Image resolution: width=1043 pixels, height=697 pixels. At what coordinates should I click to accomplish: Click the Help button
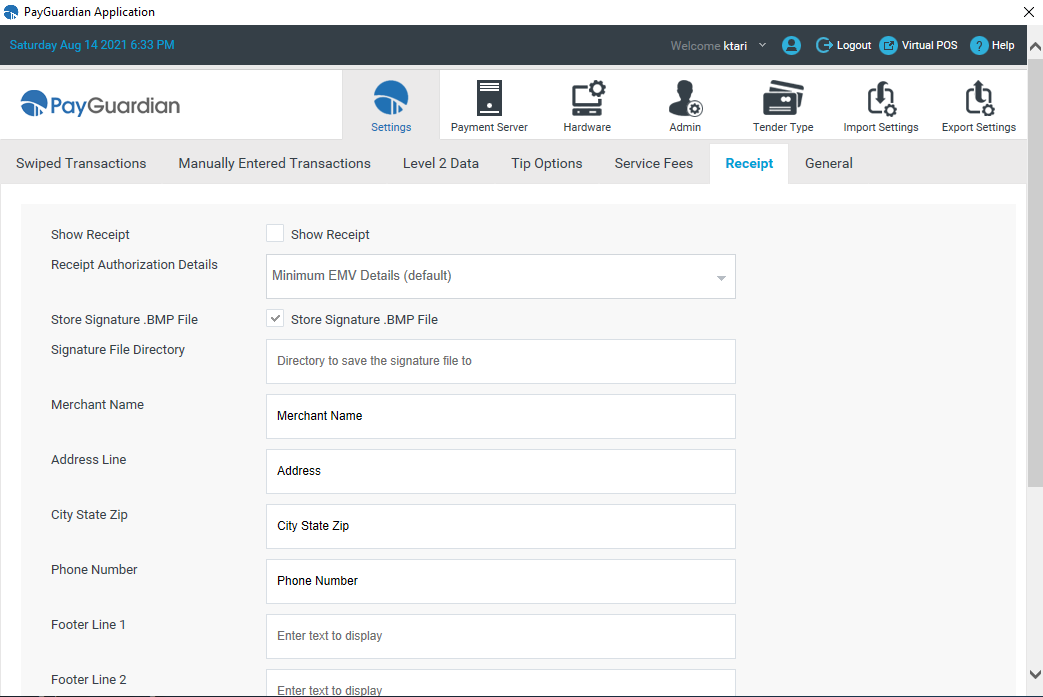pyautogui.click(x=992, y=45)
